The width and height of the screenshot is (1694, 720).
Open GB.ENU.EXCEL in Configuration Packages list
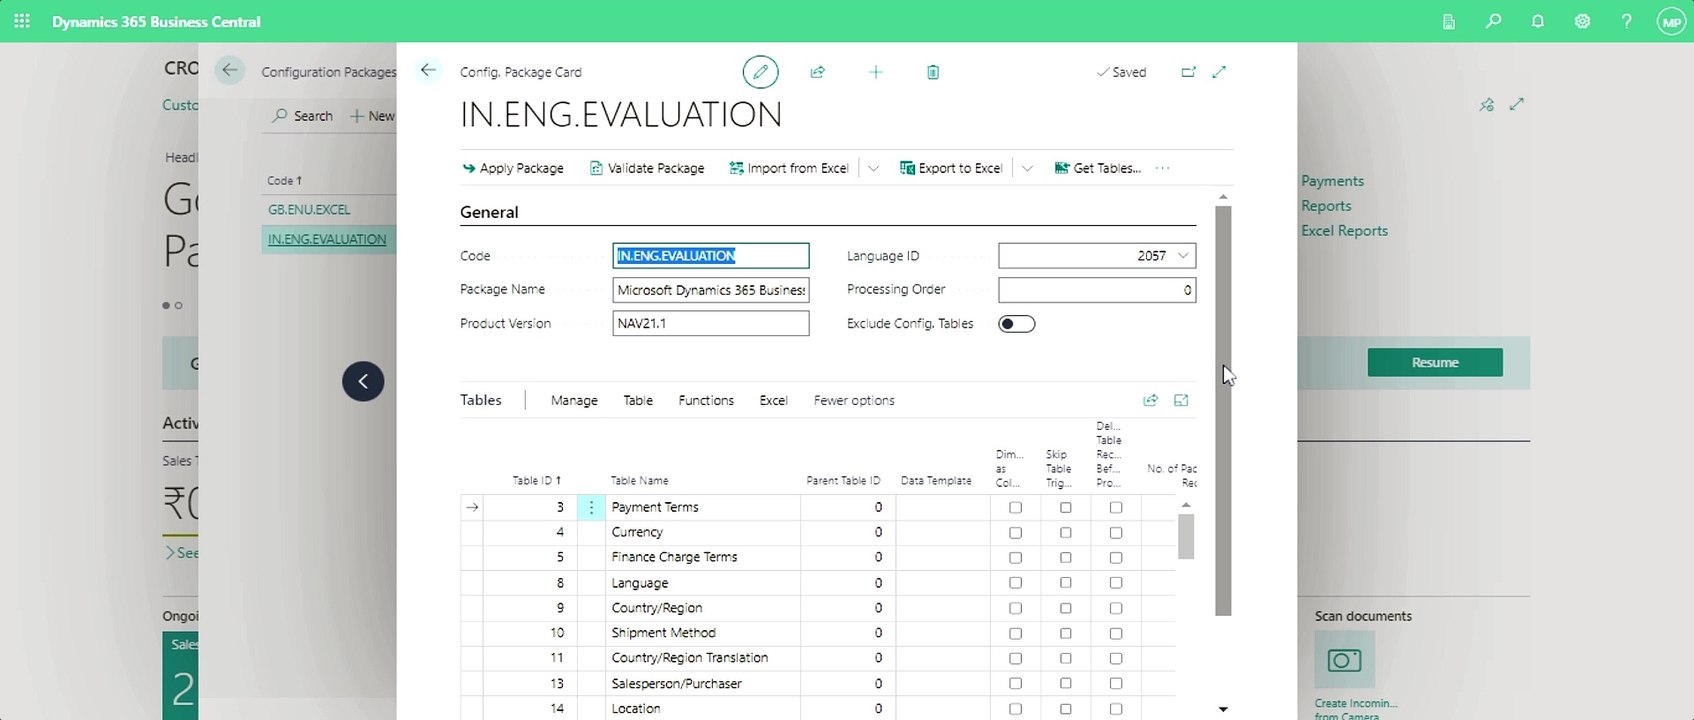tap(309, 209)
